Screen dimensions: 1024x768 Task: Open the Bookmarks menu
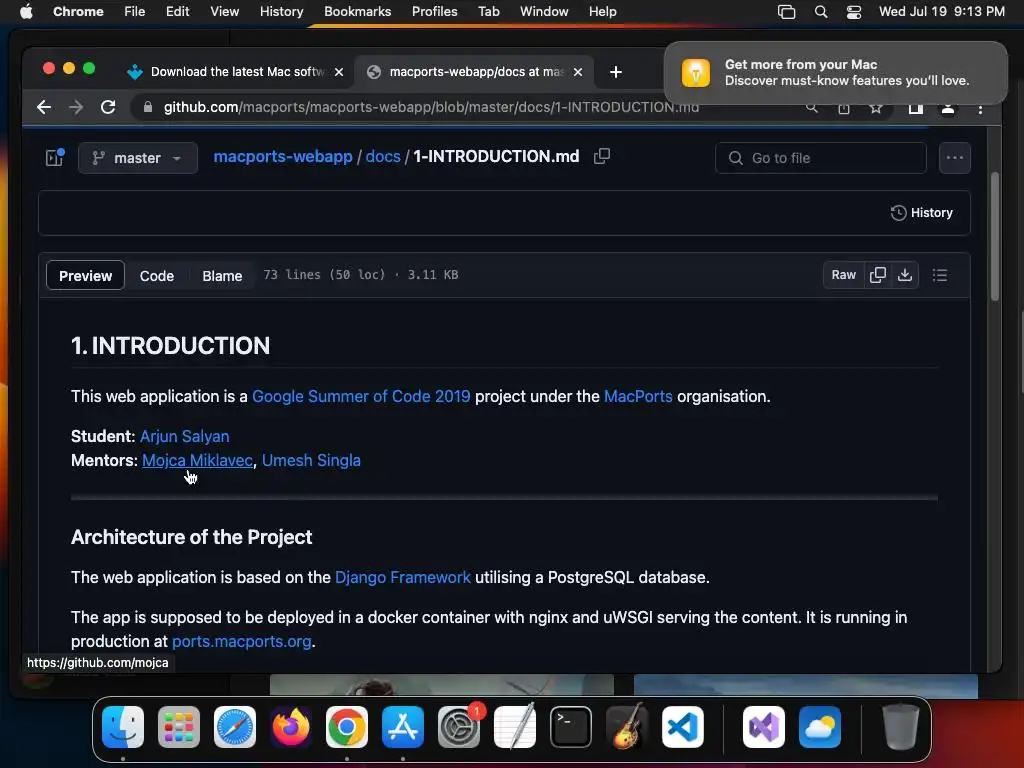pyautogui.click(x=357, y=12)
